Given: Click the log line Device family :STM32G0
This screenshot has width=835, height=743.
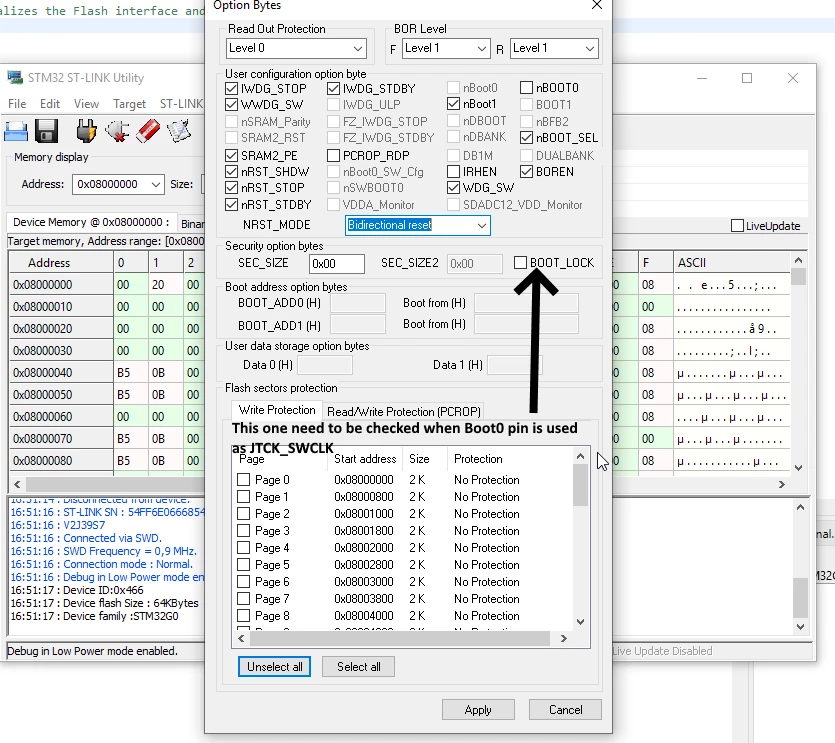Looking at the screenshot, I should click(x=94, y=616).
